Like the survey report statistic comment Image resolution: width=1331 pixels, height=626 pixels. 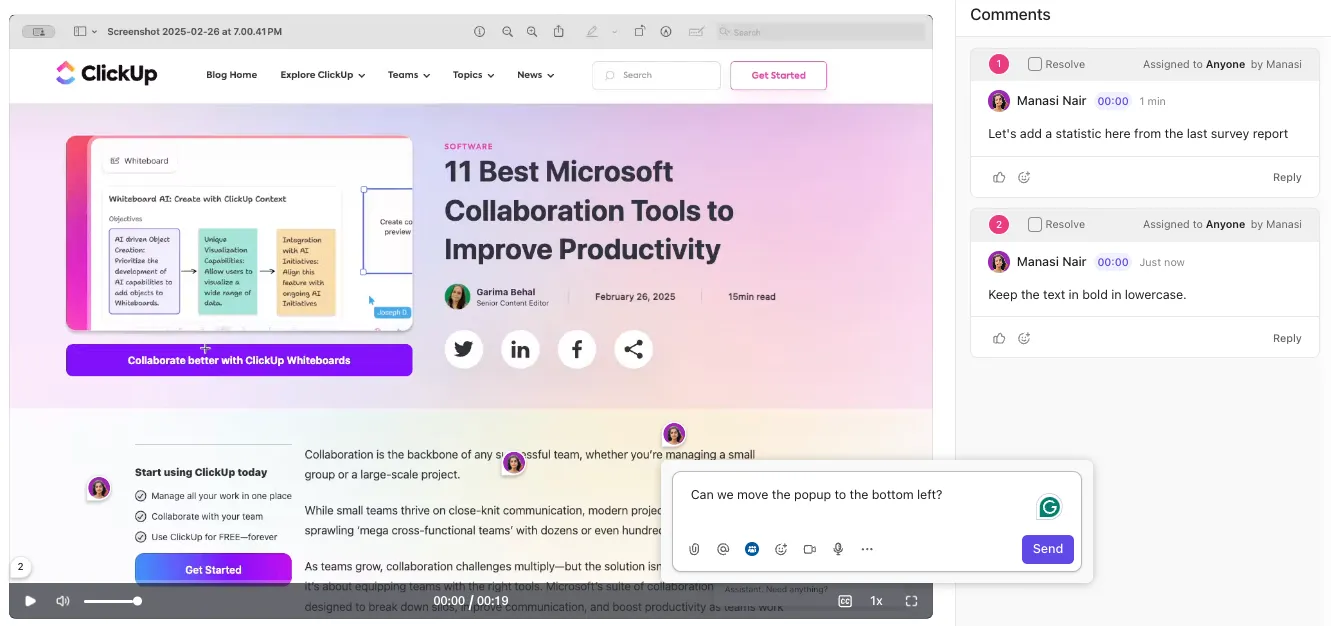click(x=999, y=177)
